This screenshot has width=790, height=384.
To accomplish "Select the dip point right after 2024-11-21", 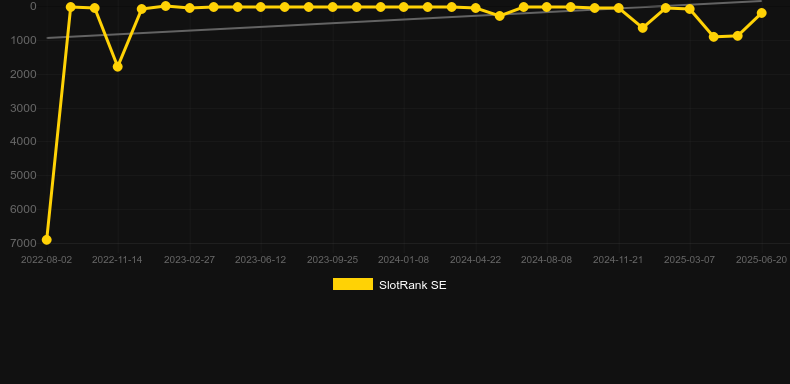I will pyautogui.click(x=642, y=28).
